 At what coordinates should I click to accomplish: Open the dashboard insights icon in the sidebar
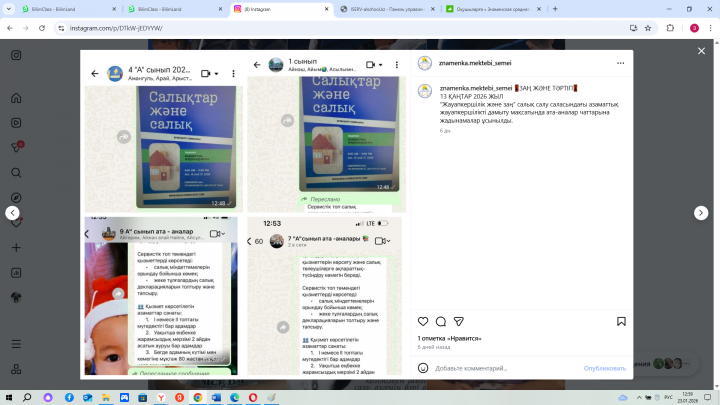[16, 273]
